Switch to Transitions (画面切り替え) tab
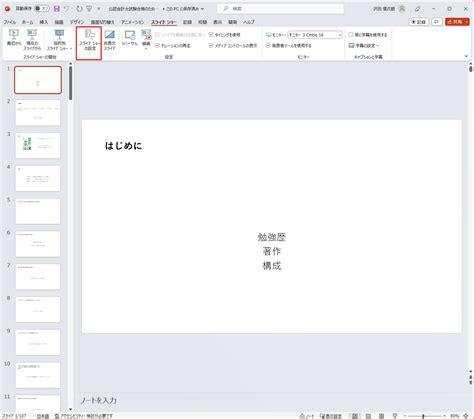474x419 pixels. tap(102, 22)
